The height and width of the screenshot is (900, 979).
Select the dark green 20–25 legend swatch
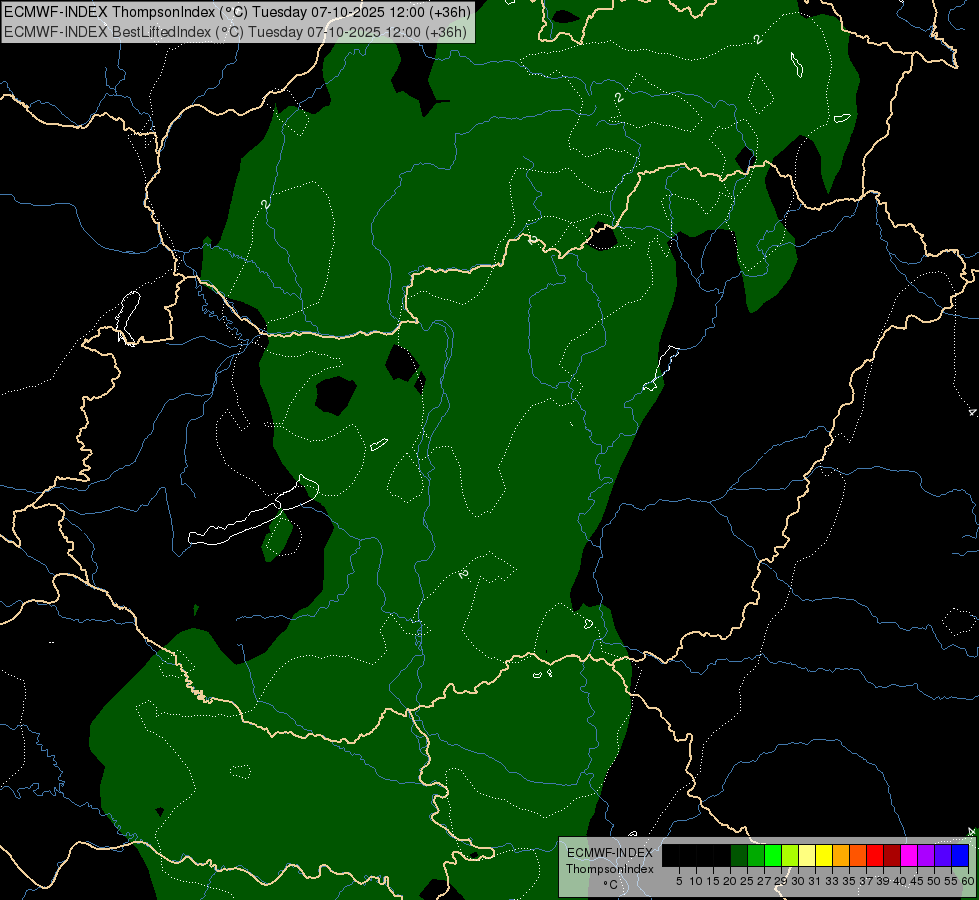[x=739, y=855]
